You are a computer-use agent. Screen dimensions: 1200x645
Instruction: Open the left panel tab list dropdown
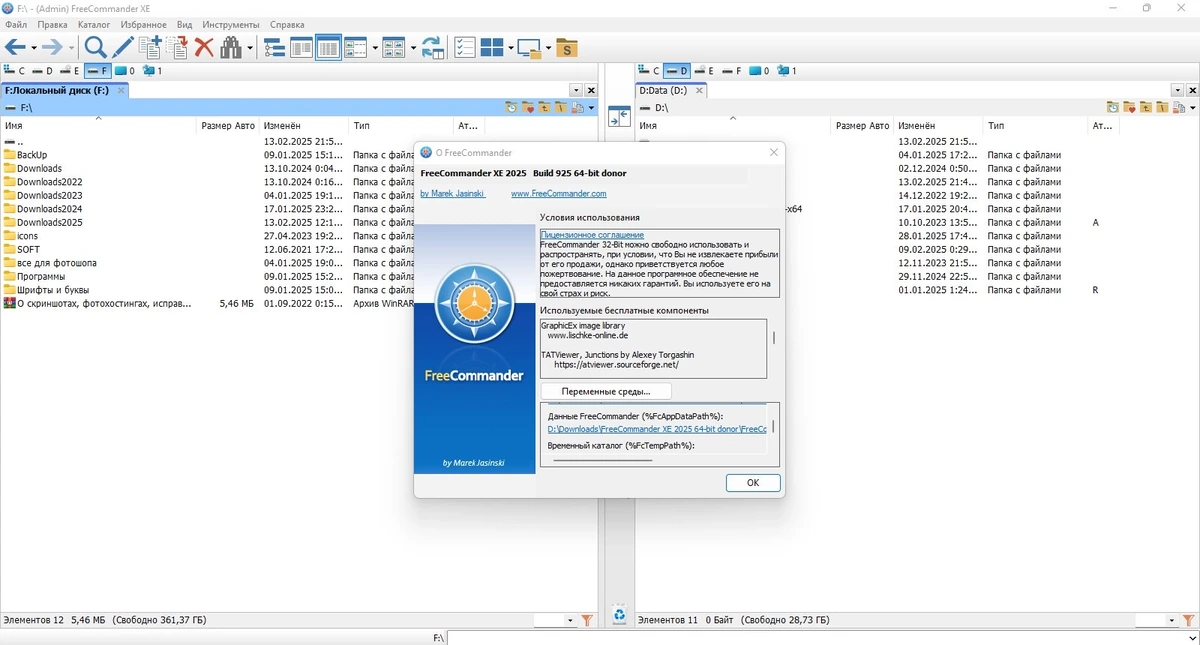pyautogui.click(x=575, y=90)
